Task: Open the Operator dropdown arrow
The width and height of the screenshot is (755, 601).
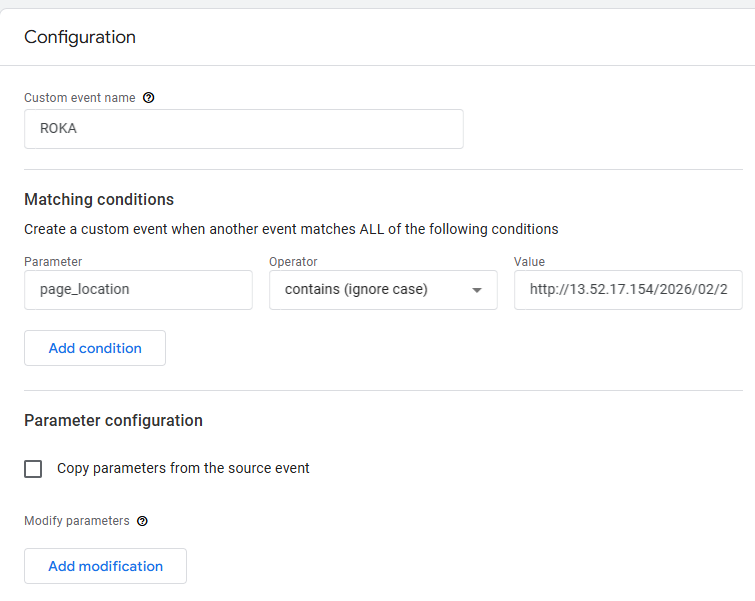Action: click(x=477, y=290)
